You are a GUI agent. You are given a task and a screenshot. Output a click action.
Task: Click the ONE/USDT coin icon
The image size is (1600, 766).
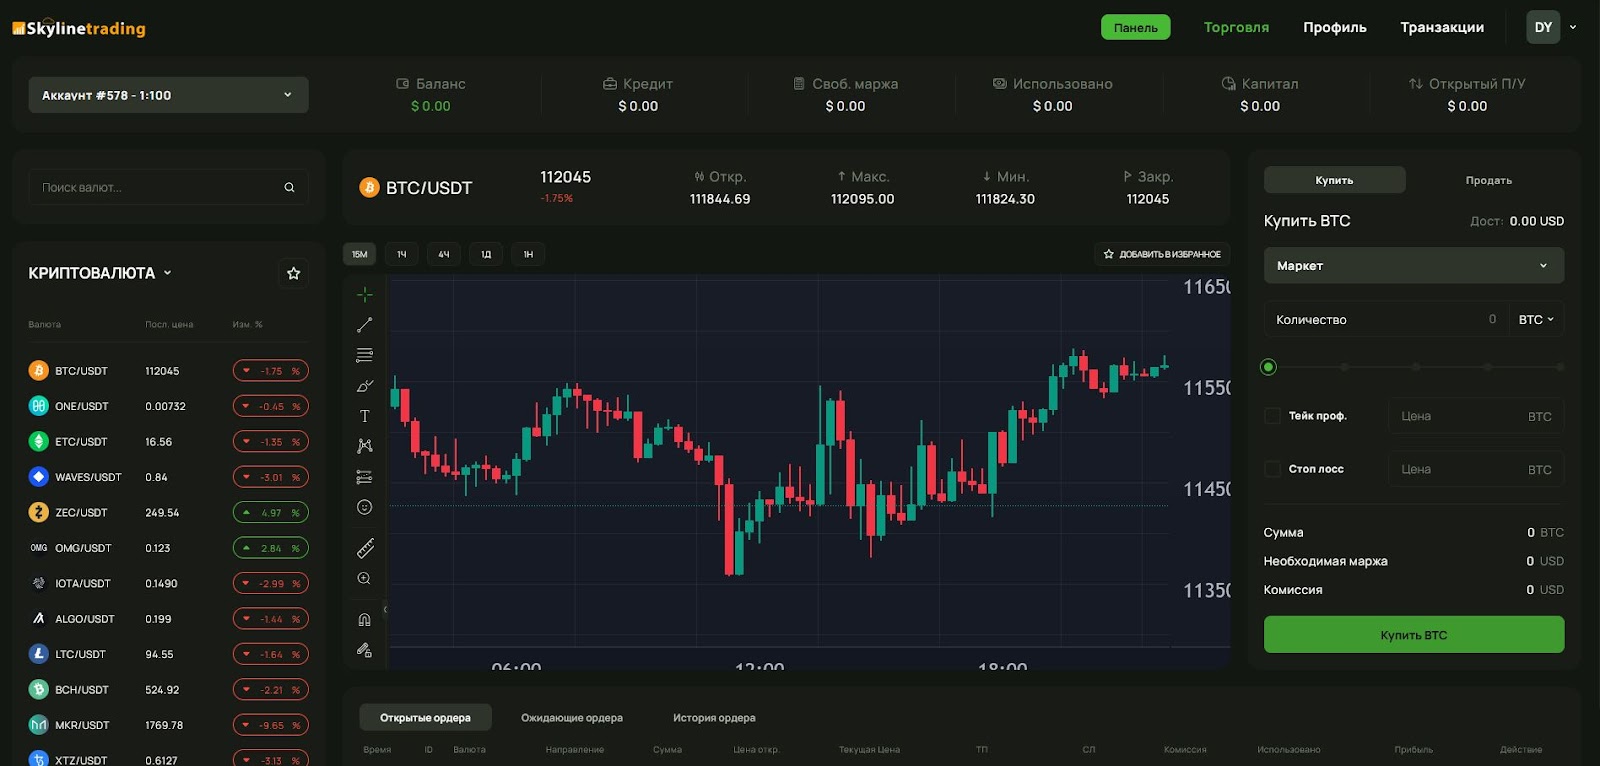point(38,406)
